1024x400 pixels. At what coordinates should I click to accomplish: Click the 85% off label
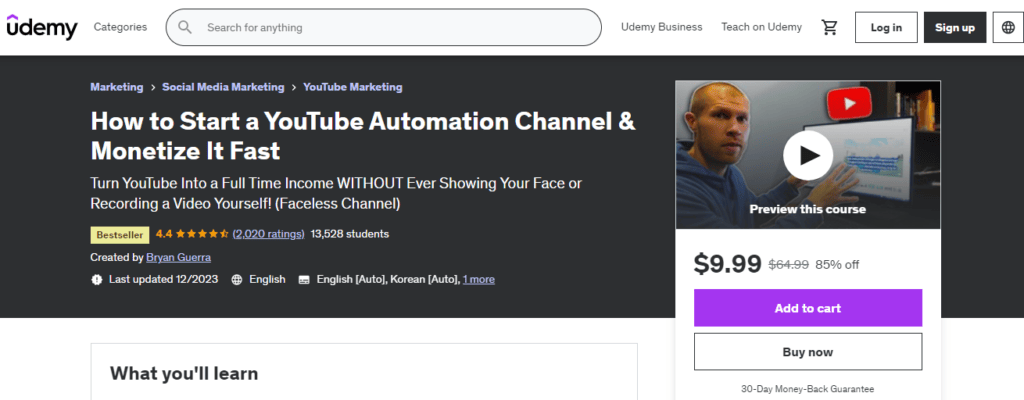[x=837, y=264]
